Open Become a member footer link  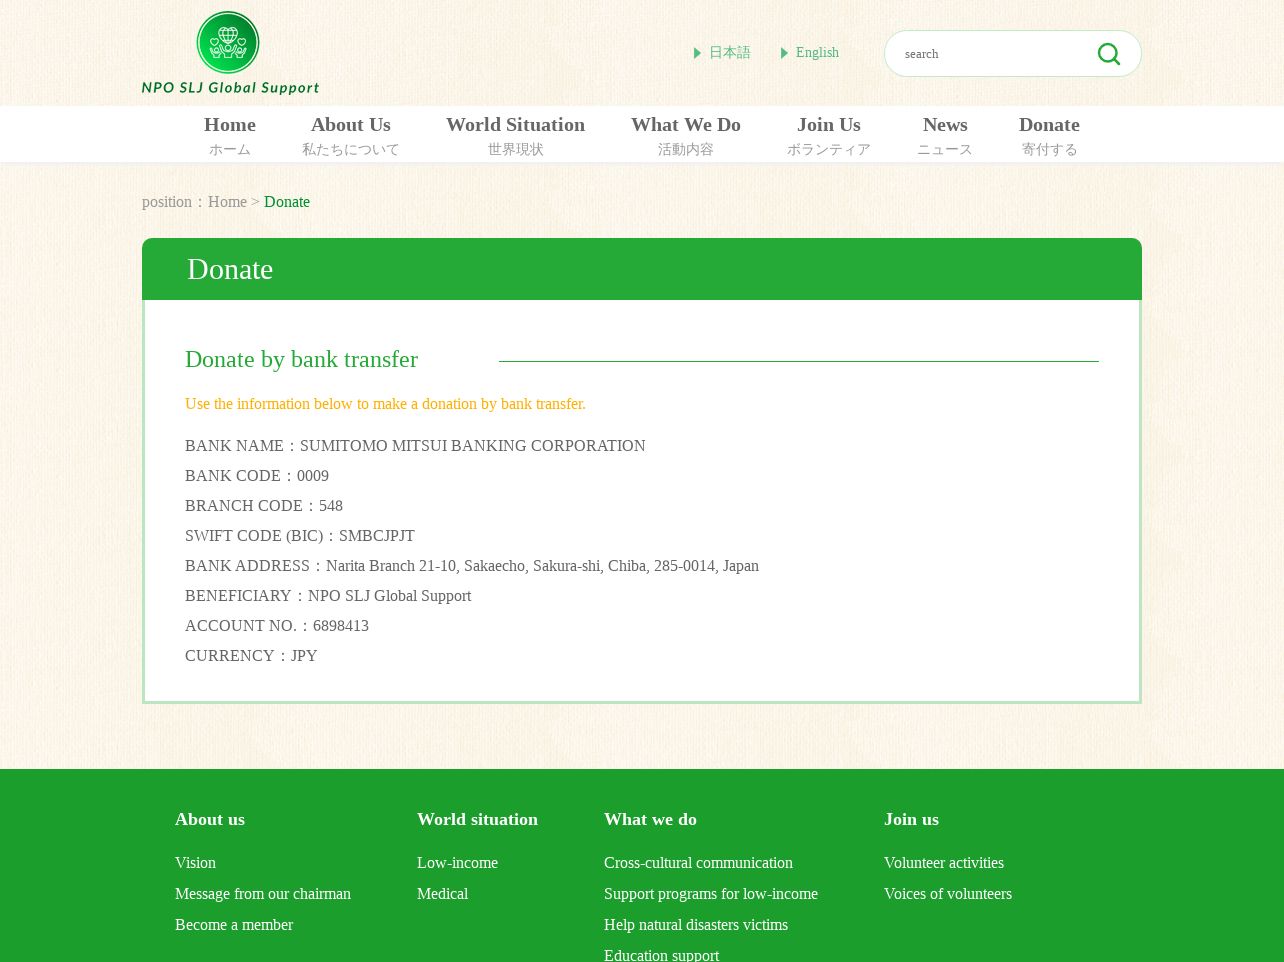coord(234,925)
